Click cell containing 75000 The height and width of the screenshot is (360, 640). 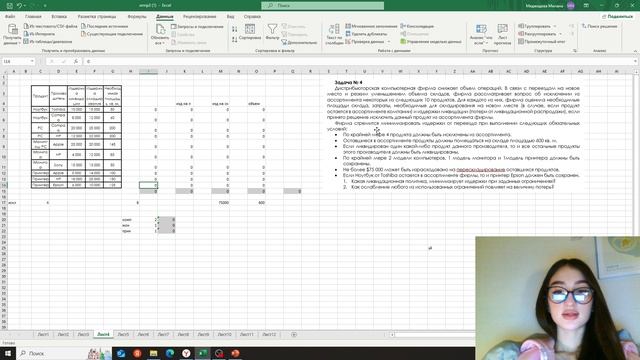[220, 202]
